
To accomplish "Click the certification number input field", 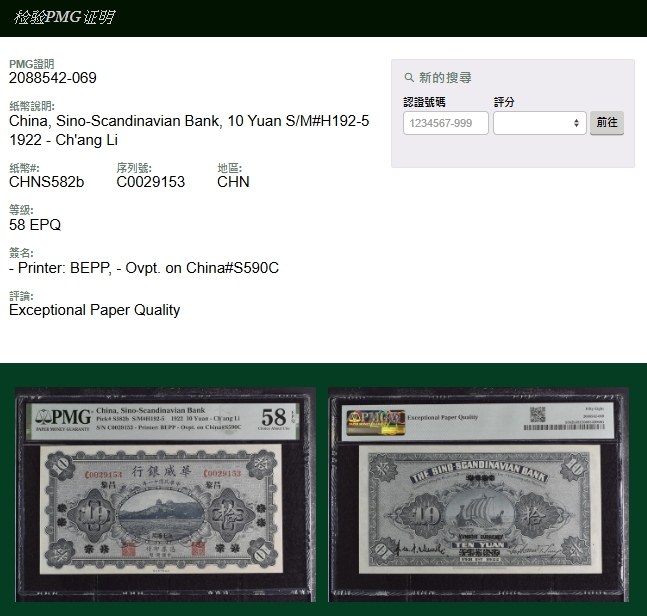I will click(x=446, y=123).
